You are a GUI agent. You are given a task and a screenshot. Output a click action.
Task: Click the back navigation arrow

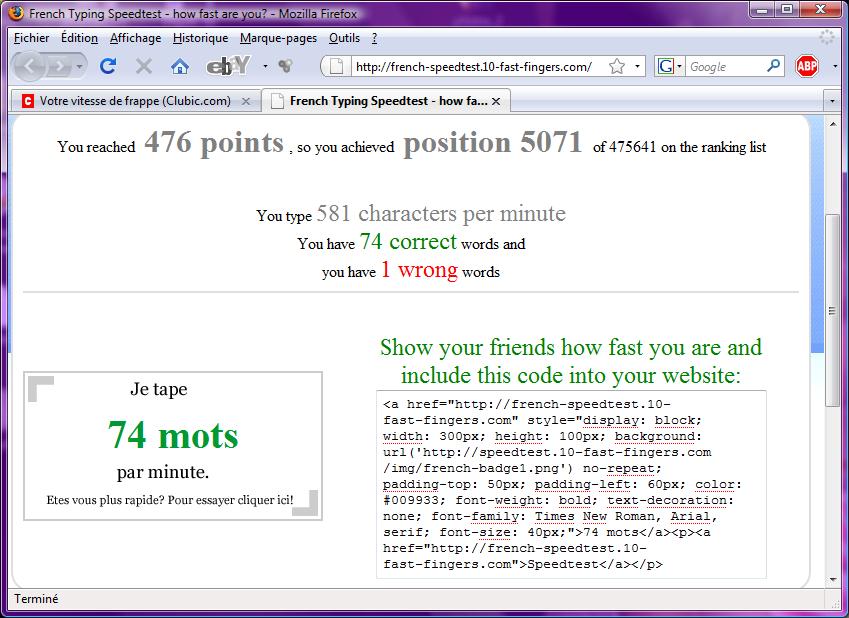pyautogui.click(x=31, y=67)
